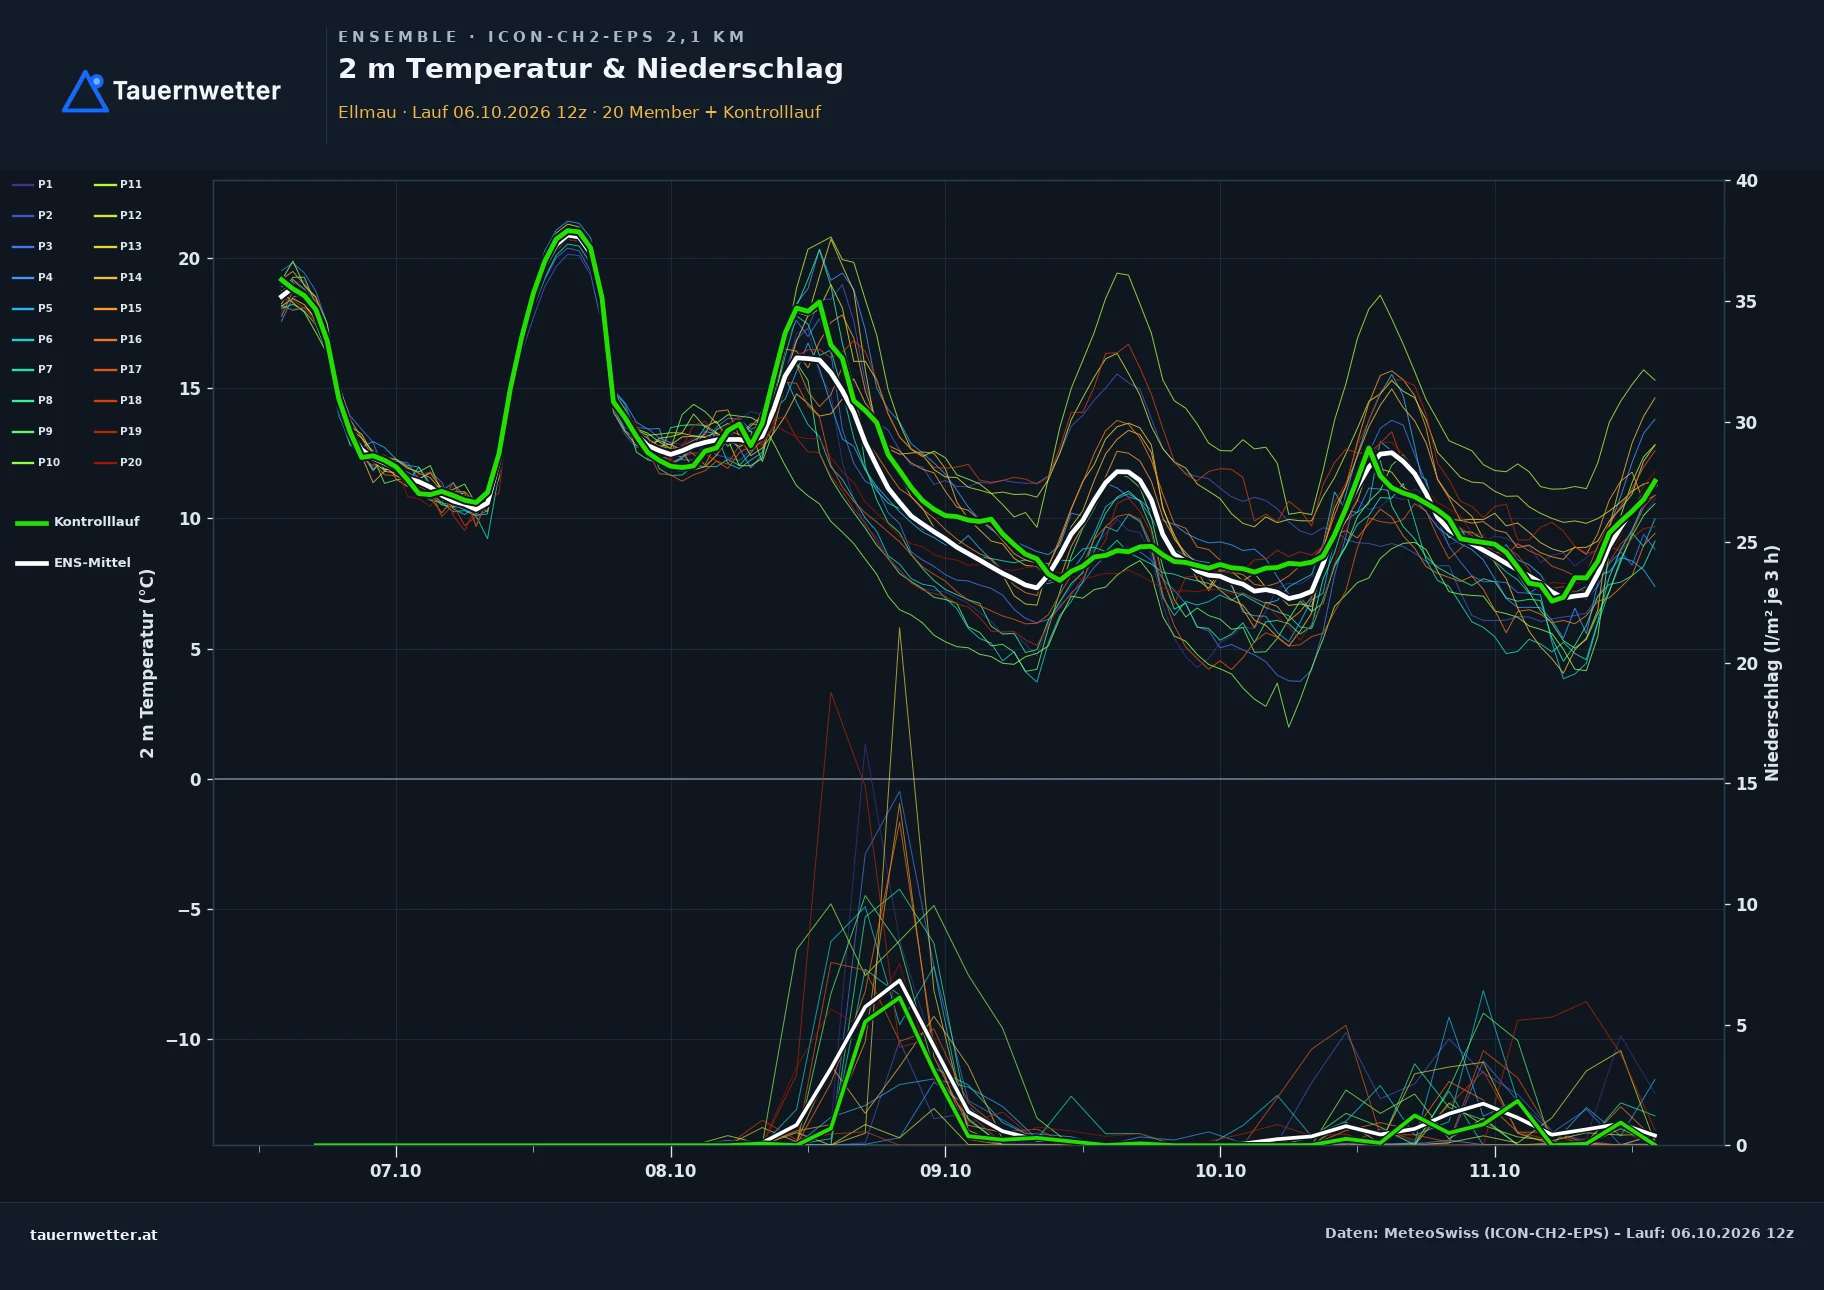The width and height of the screenshot is (1824, 1290).
Task: Click the chart title 2 m Temperatur & Niederschlag
Action: [x=591, y=69]
